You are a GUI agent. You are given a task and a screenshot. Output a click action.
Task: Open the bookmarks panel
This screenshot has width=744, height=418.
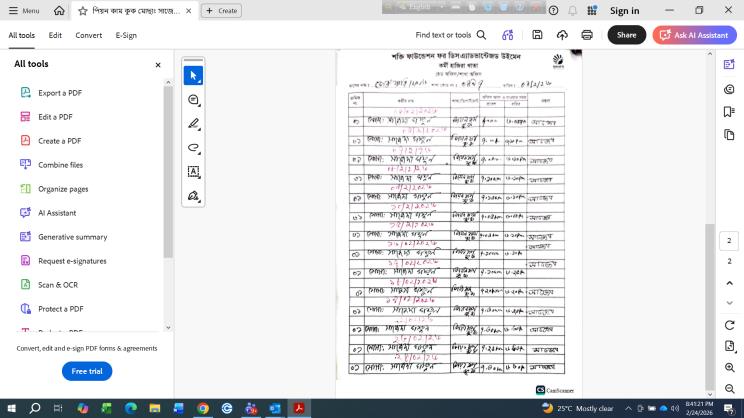pos(729,112)
